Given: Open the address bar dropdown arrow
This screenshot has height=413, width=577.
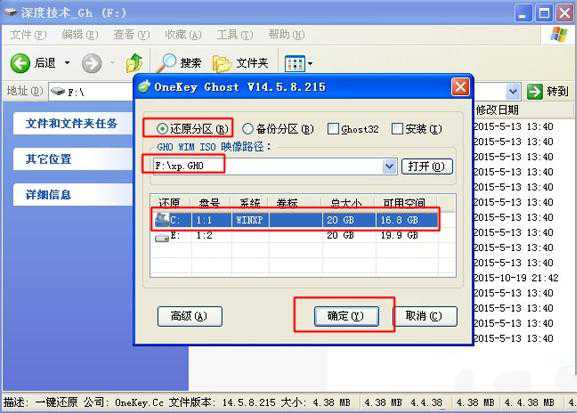Looking at the screenshot, I should tap(513, 91).
